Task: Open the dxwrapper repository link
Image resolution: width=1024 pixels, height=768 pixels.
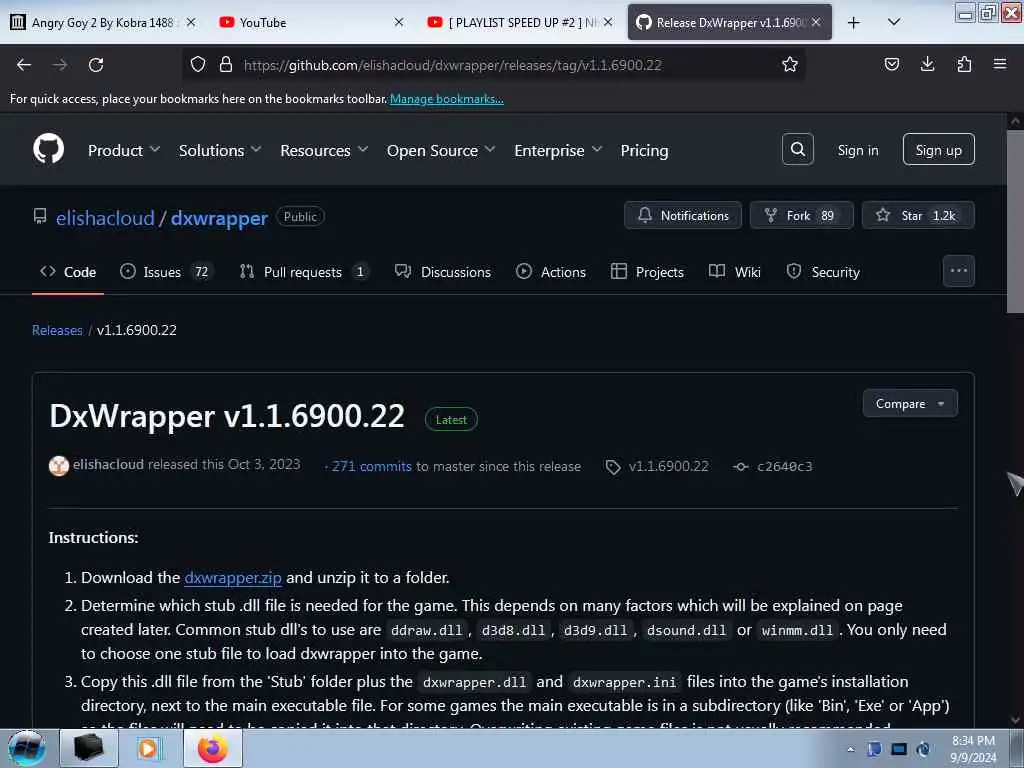Action: pos(219,217)
